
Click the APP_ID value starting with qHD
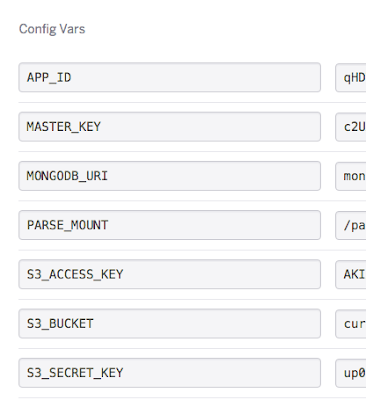(351, 77)
